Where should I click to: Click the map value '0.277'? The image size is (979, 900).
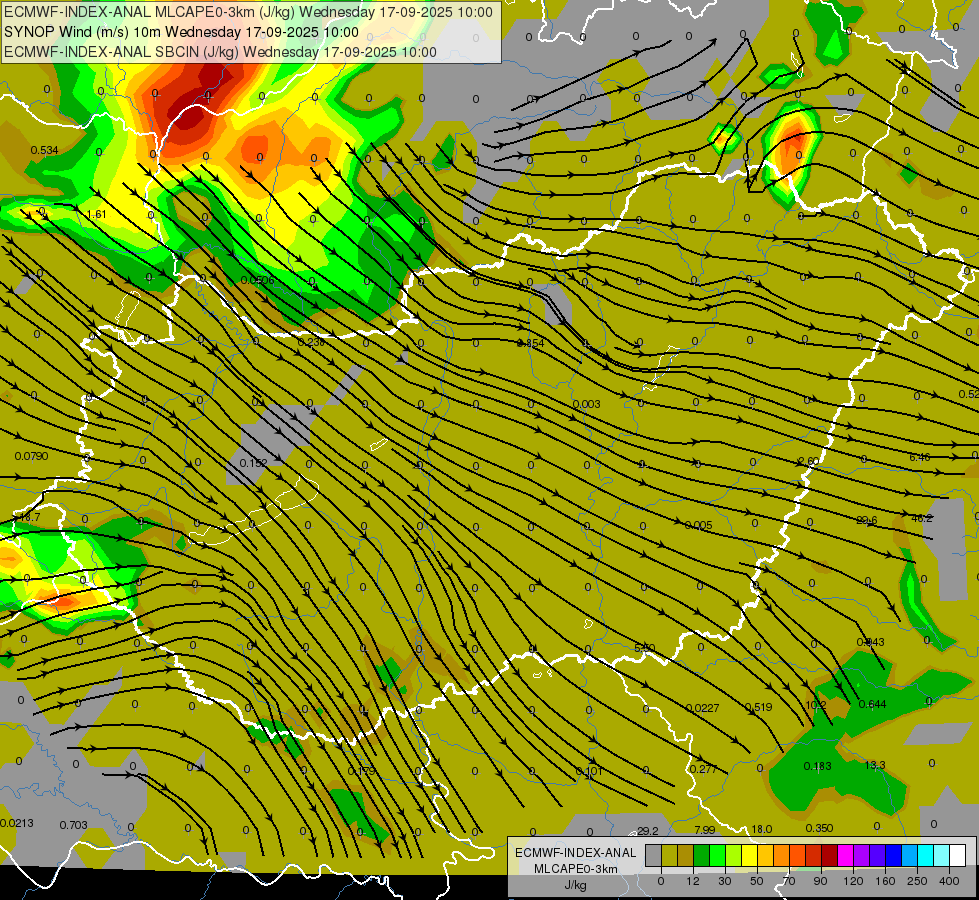[x=704, y=769]
